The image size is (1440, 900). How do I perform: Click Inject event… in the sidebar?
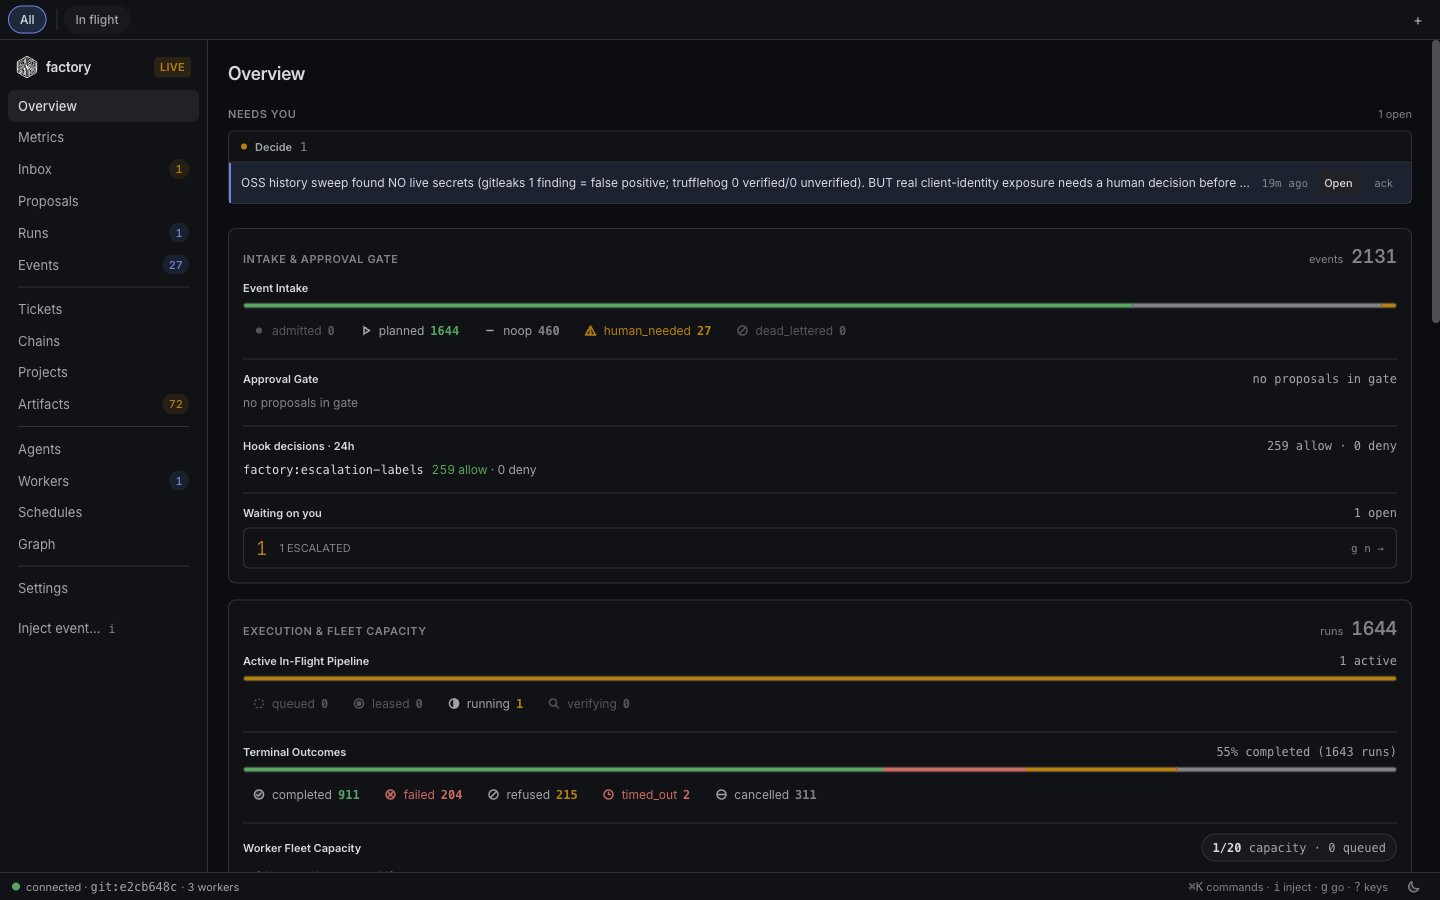103,628
